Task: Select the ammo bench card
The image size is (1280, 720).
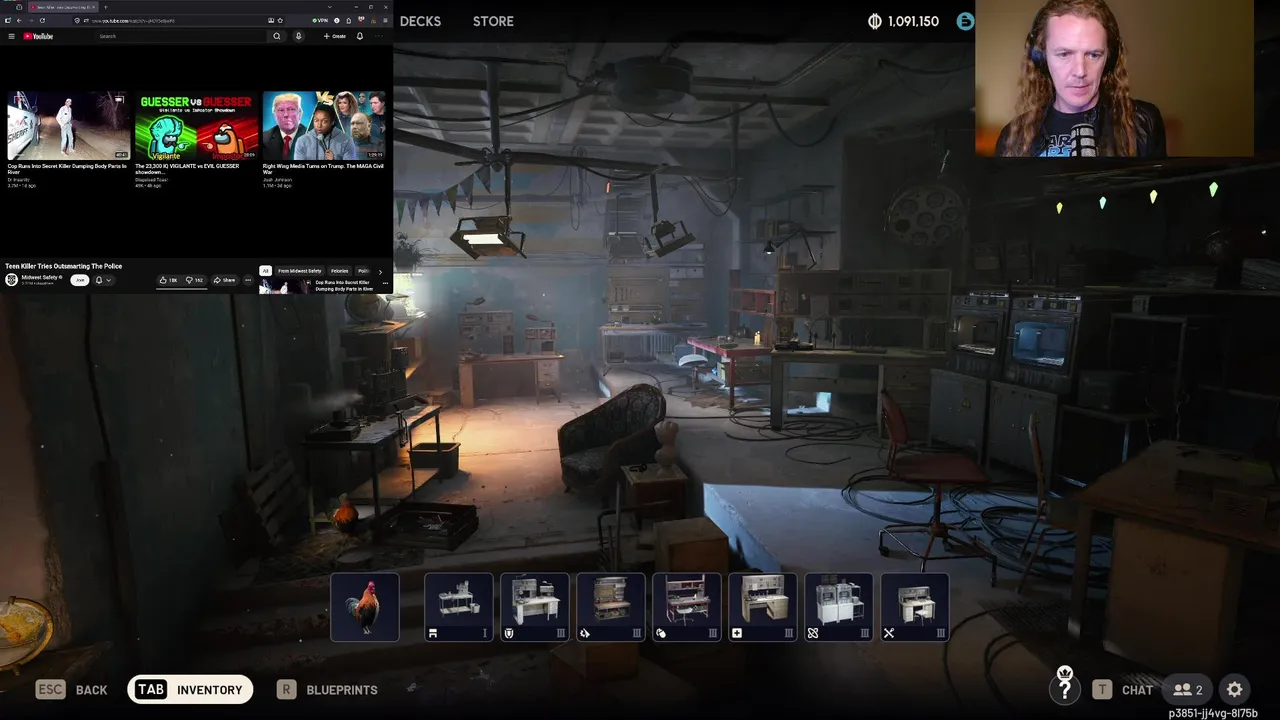Action: 611,607
